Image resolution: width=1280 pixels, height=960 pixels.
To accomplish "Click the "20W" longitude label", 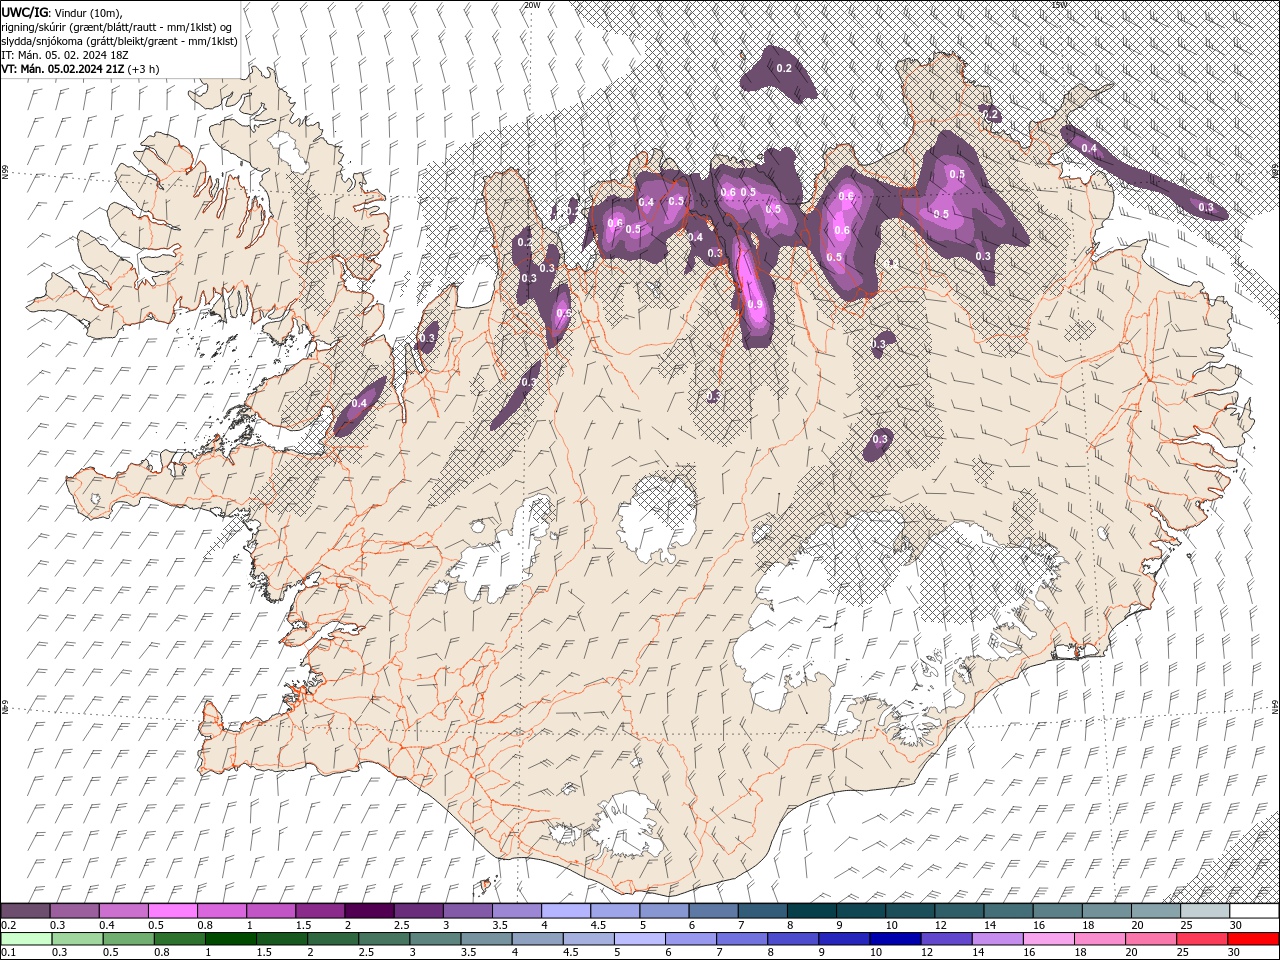I will coord(531,5).
